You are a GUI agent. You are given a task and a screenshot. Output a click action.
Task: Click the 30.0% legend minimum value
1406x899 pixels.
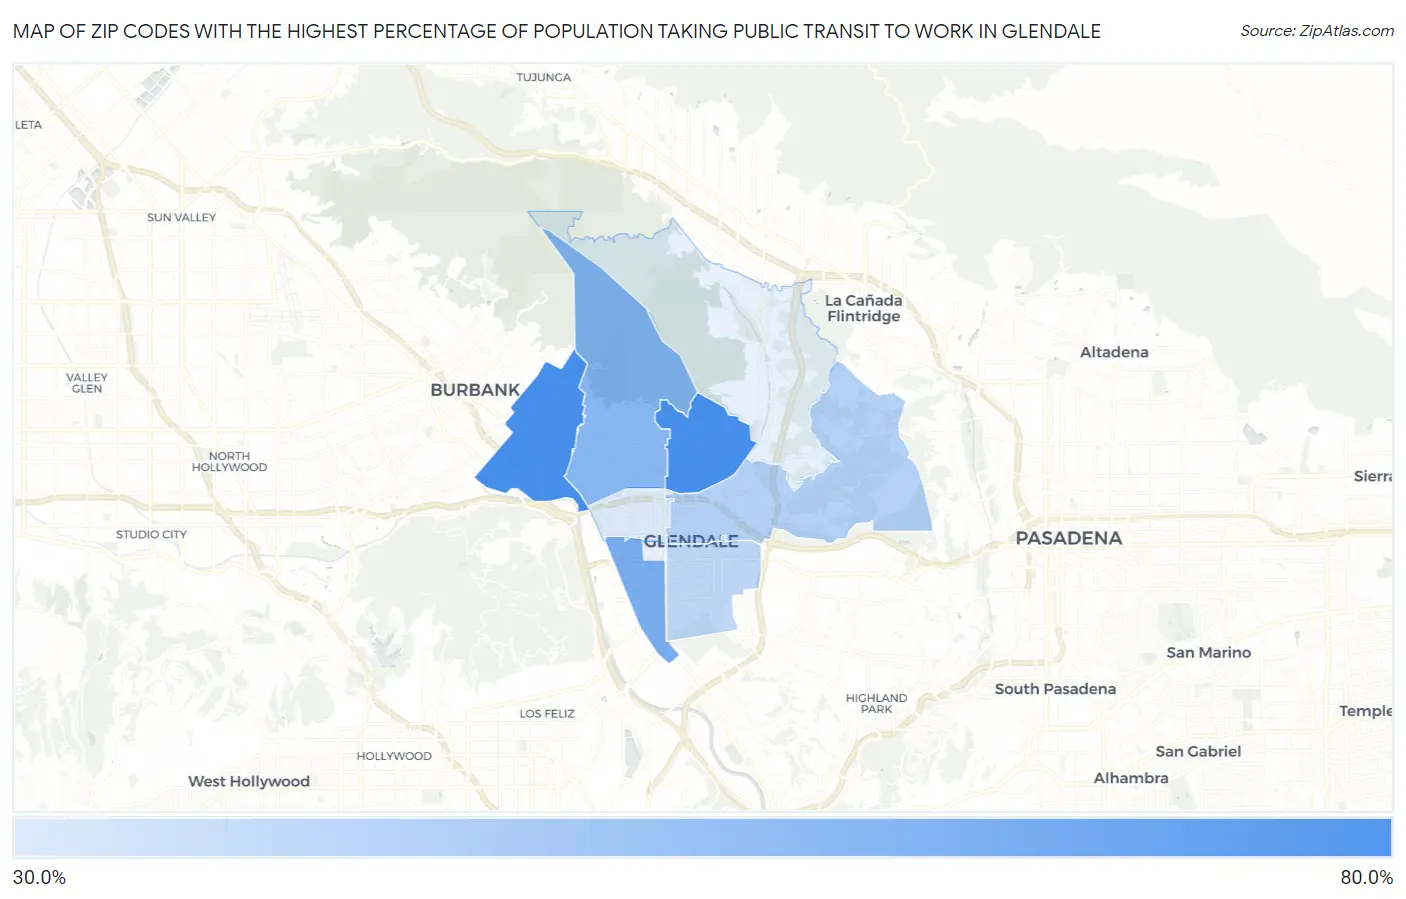point(39,877)
